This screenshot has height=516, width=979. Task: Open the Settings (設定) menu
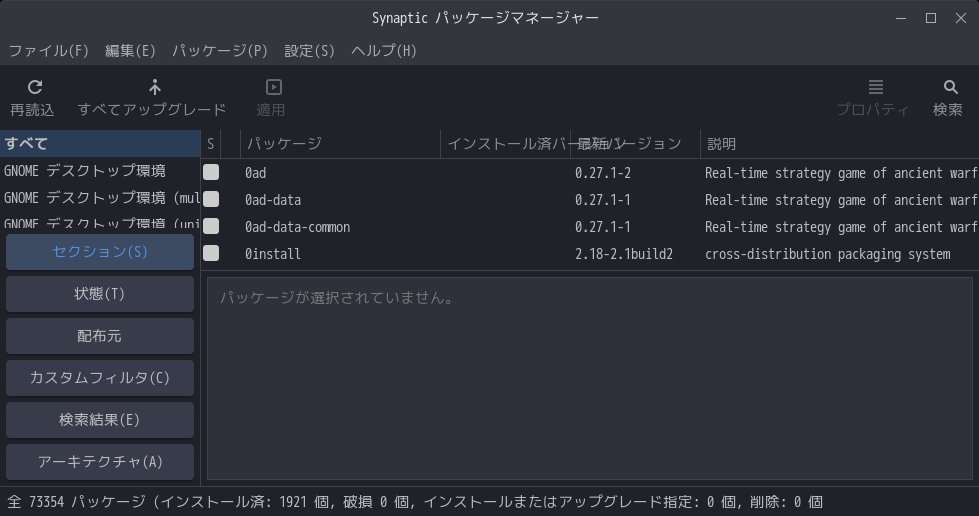coord(309,50)
